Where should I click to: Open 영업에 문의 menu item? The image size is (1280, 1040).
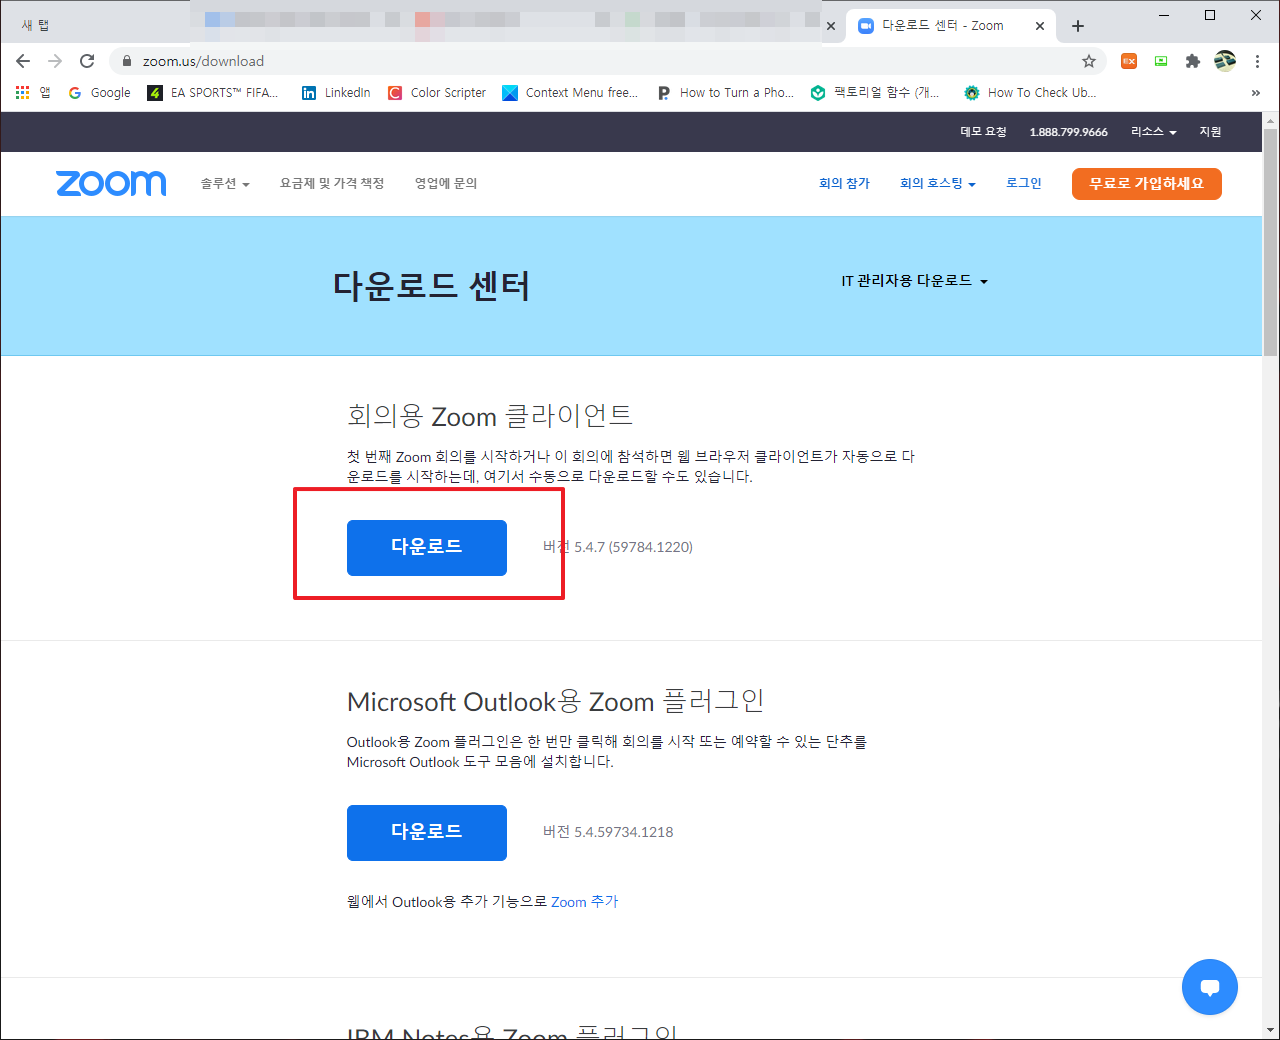point(446,184)
